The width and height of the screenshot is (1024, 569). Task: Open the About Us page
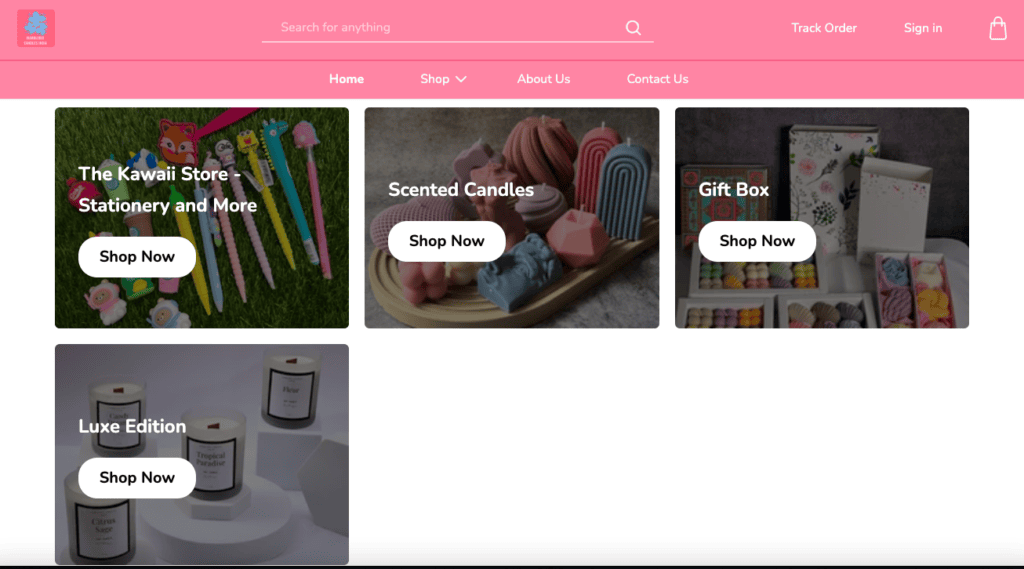pyautogui.click(x=543, y=79)
